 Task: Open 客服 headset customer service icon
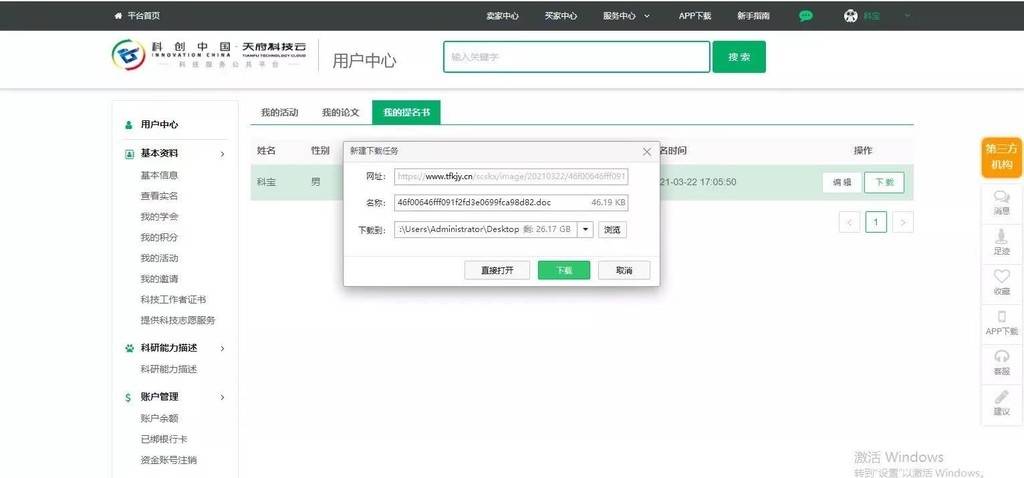[1001, 361]
